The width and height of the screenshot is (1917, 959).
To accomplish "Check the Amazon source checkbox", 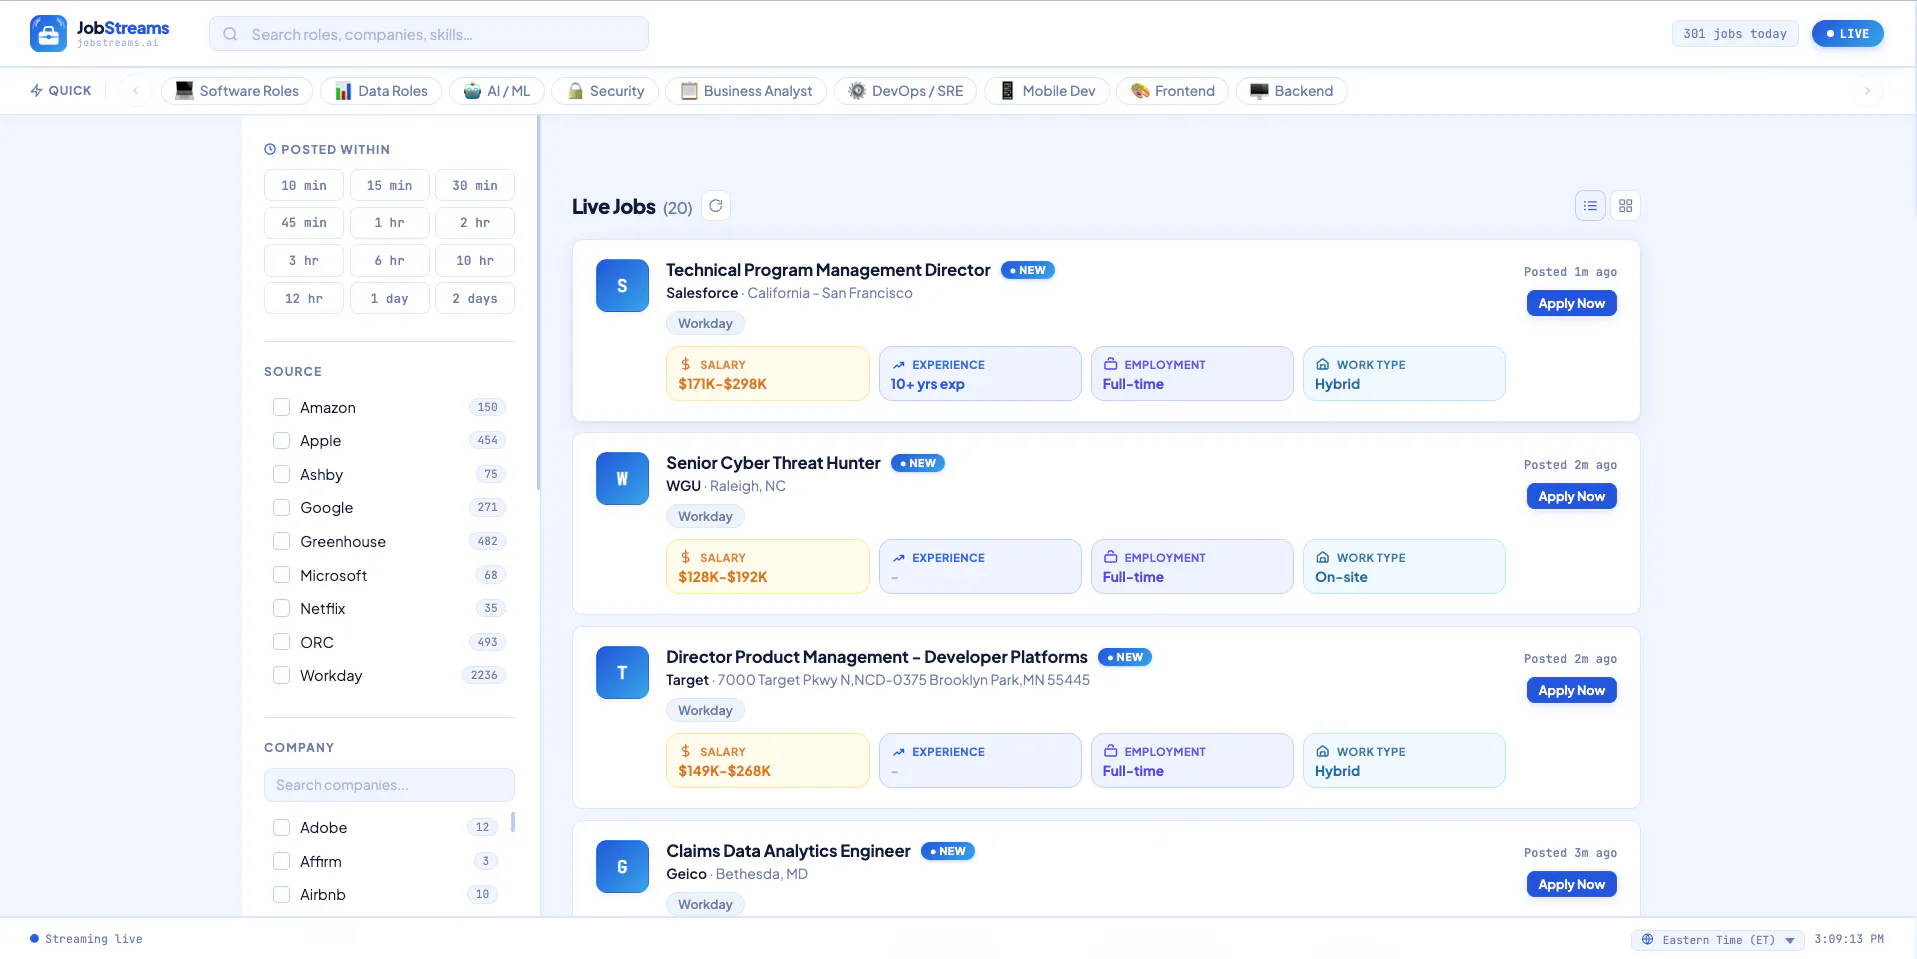I will click(x=282, y=408).
